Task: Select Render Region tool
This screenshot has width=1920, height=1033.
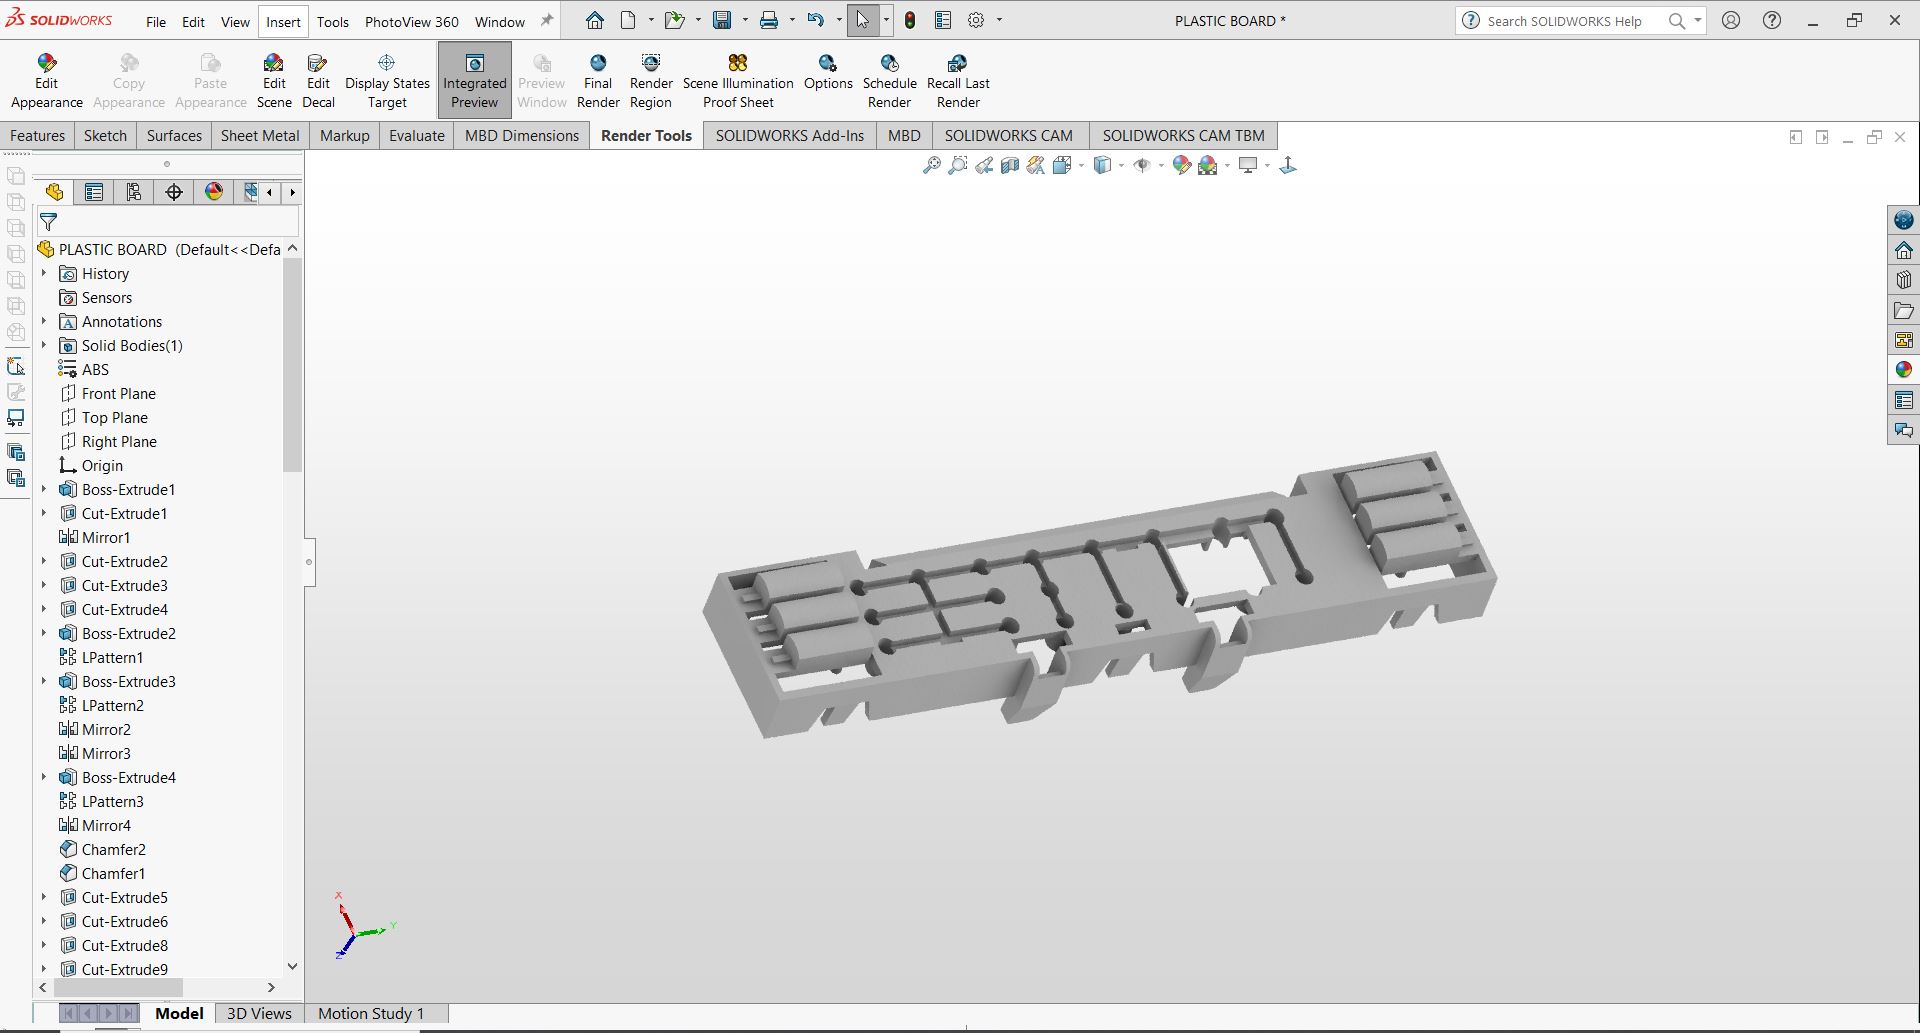Action: point(651,81)
